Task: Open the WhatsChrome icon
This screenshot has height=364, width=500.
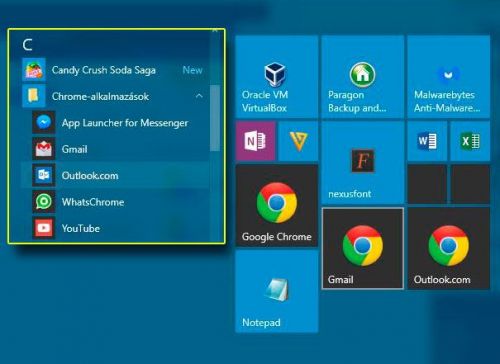Action: (x=44, y=202)
